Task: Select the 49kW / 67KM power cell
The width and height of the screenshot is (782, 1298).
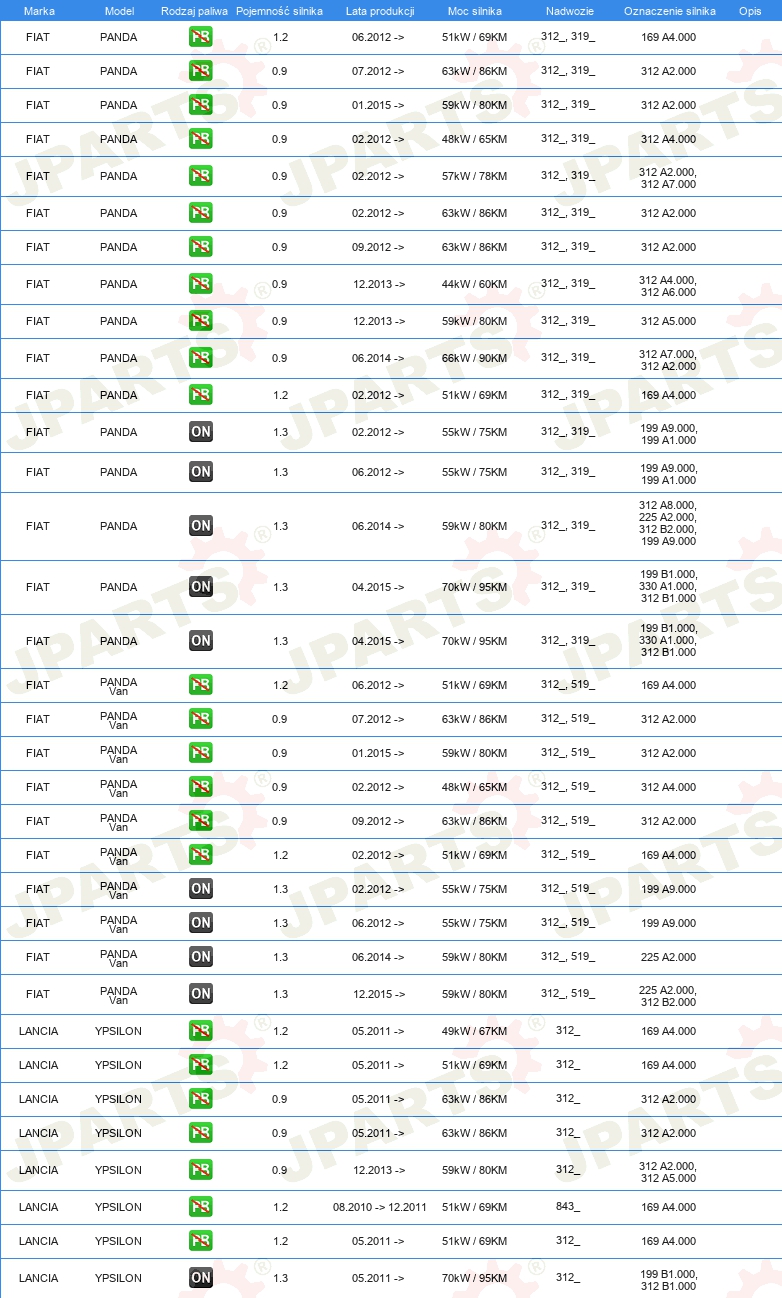Action: coord(475,1032)
